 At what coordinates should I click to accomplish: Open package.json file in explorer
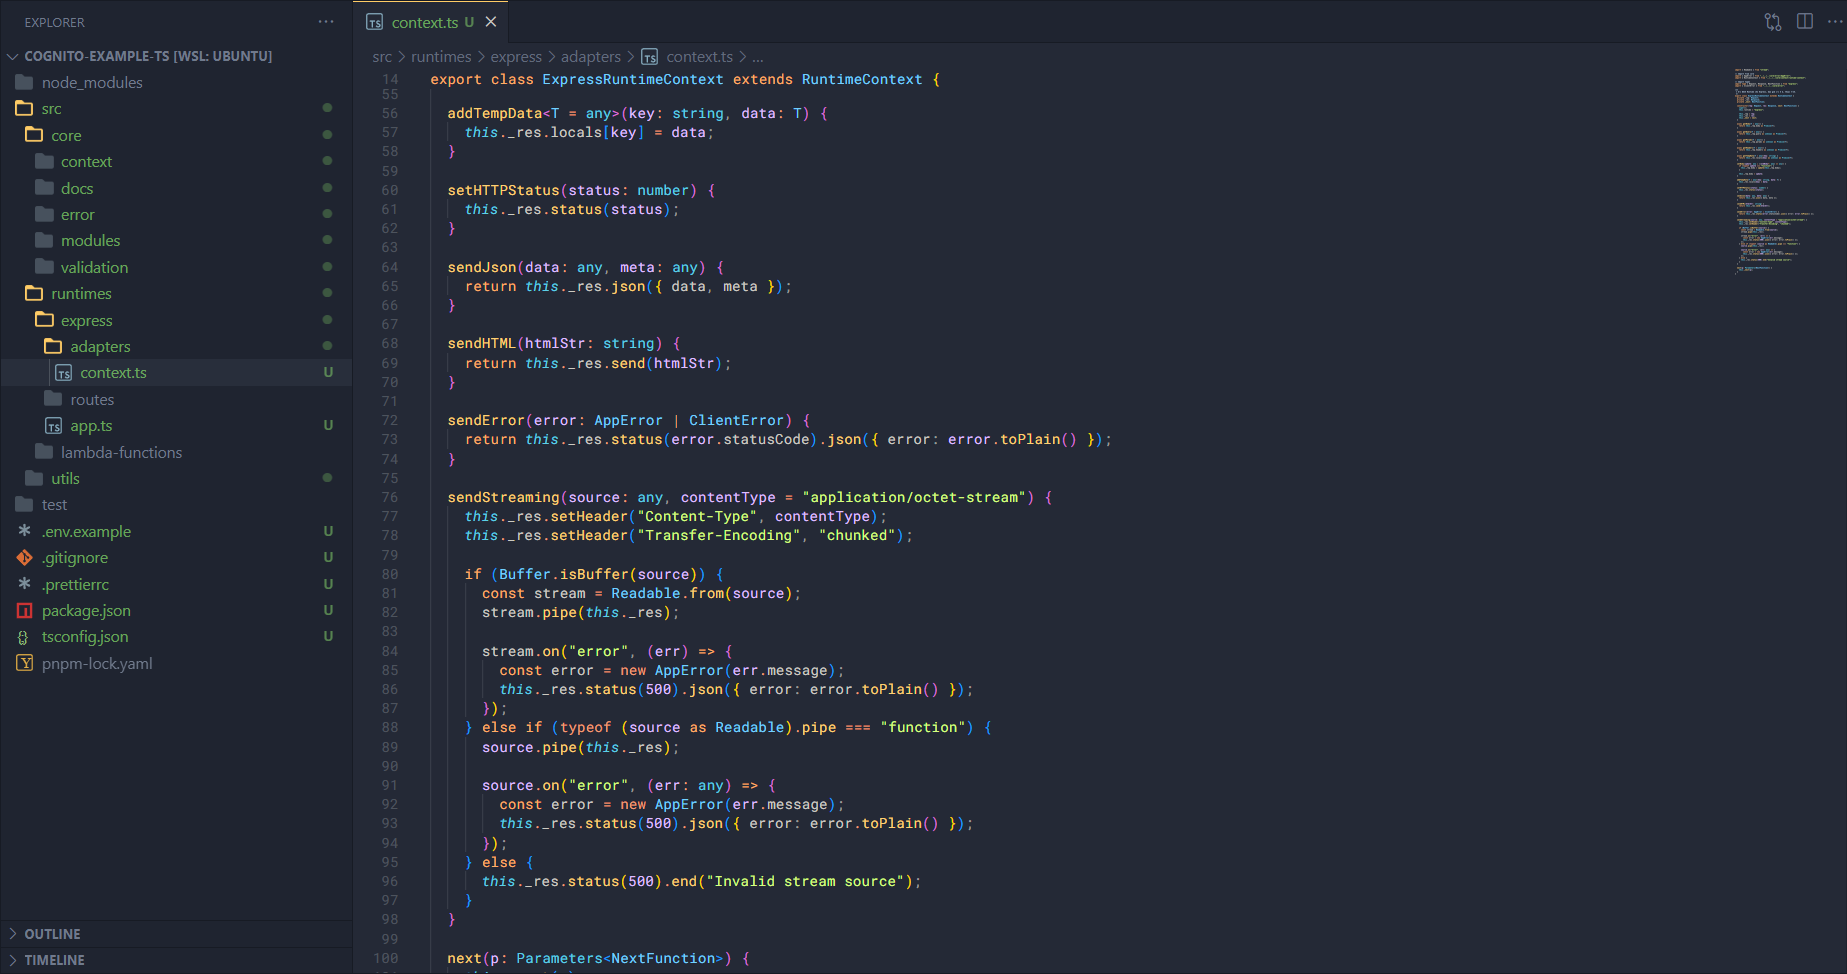[x=86, y=611]
